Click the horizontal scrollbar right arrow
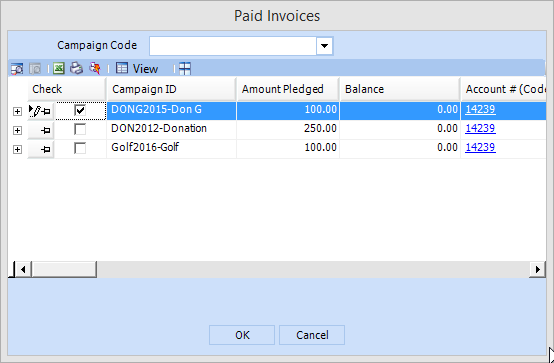This screenshot has height=363, width=554. [x=537, y=270]
